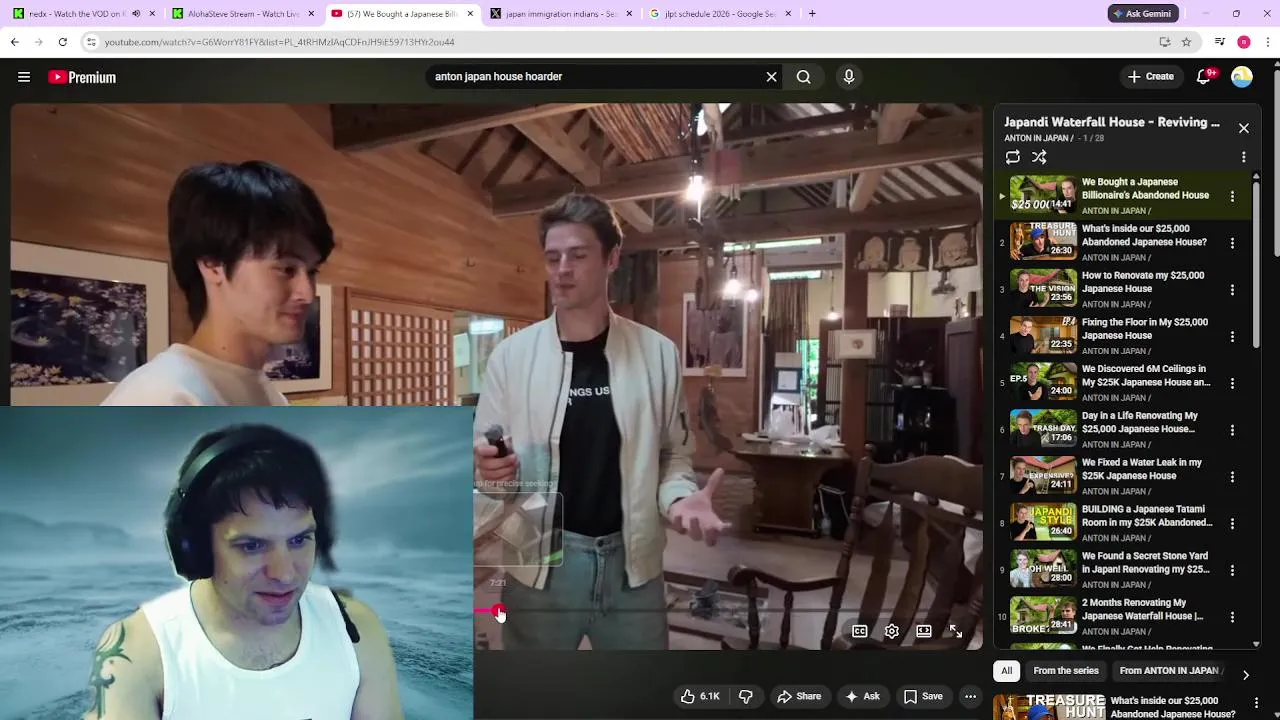Open playlist options three-dot menu
The height and width of the screenshot is (720, 1280).
(x=1244, y=157)
